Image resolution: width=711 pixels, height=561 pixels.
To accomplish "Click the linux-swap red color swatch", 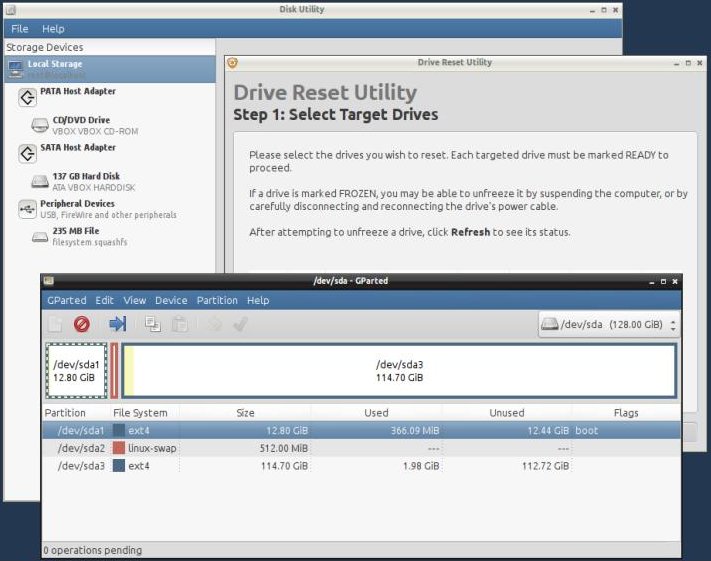I will (119, 448).
